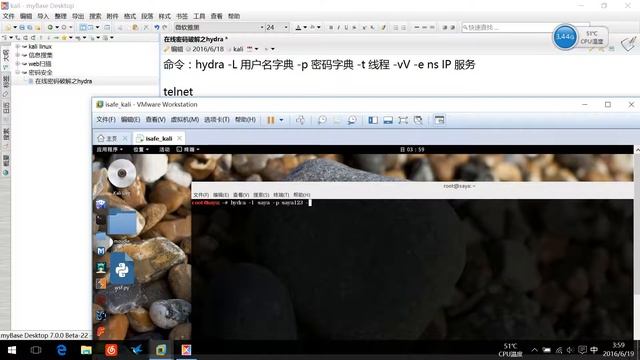Click the myBase icon on the taskbar
The height and width of the screenshot is (360, 640).
point(186,350)
